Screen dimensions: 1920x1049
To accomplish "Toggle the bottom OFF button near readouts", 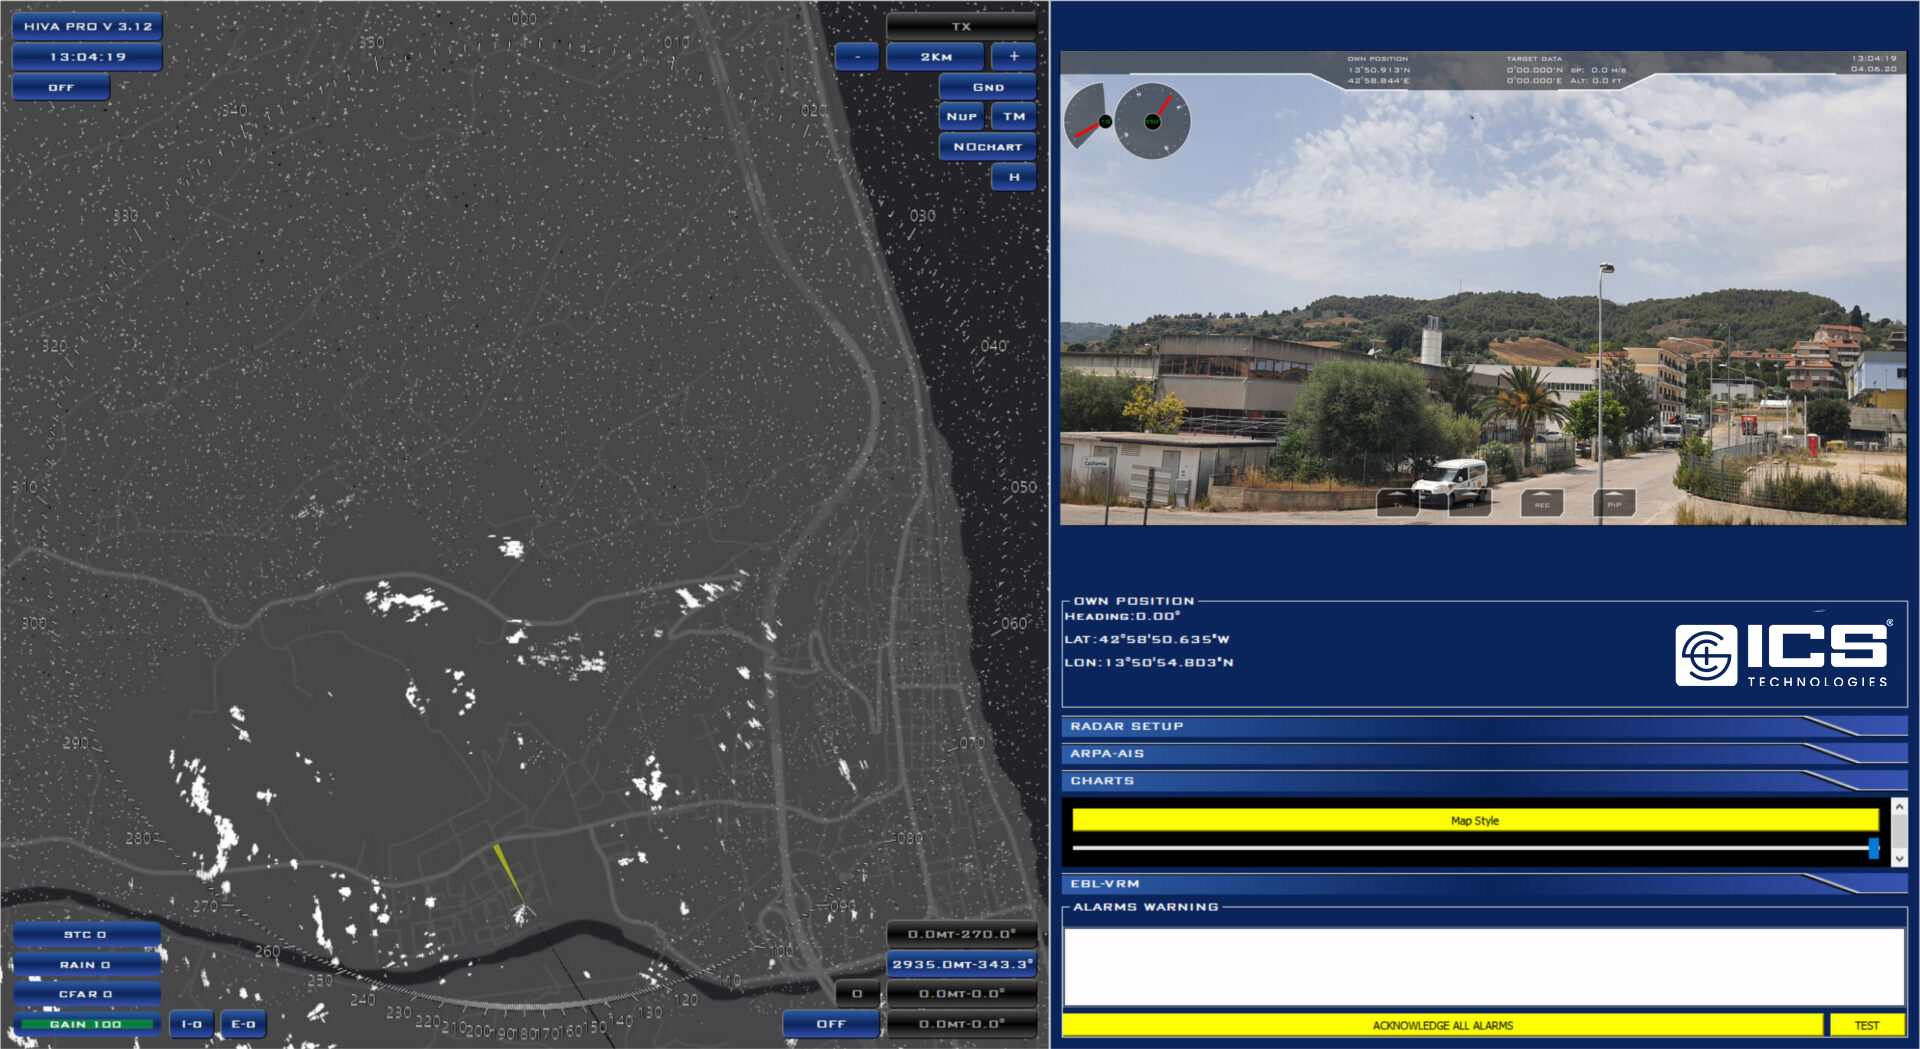I will point(831,1024).
